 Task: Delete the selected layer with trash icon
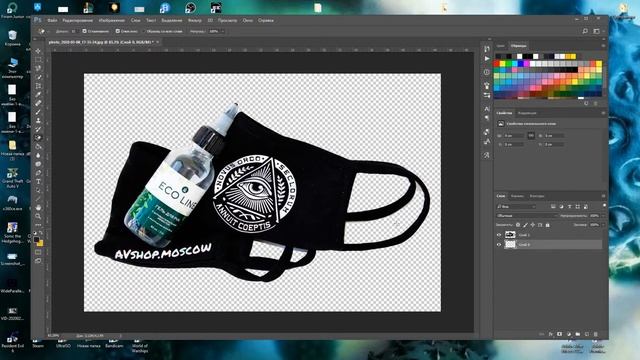(596, 334)
